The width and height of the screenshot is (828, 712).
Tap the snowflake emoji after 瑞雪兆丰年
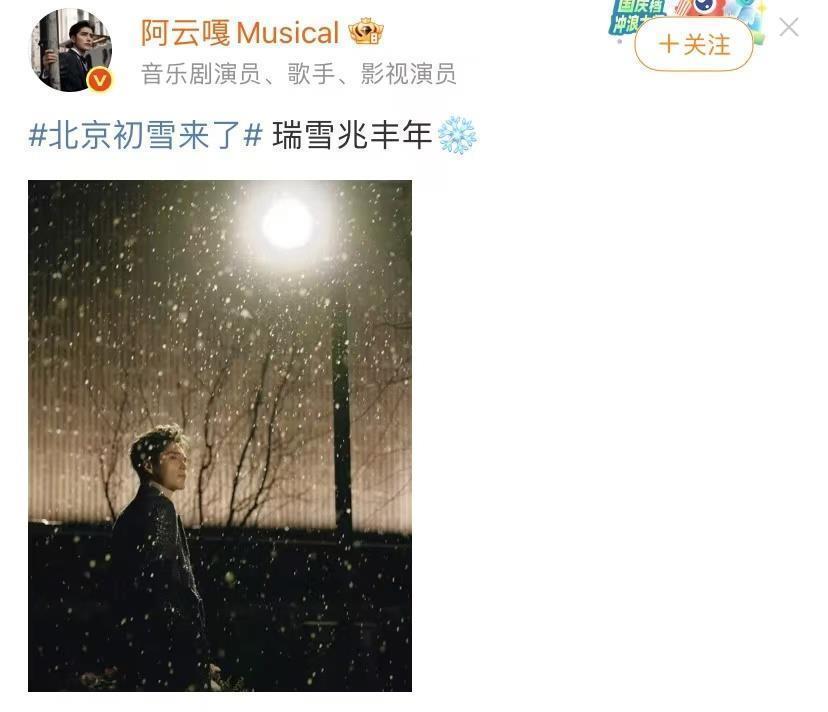(457, 135)
